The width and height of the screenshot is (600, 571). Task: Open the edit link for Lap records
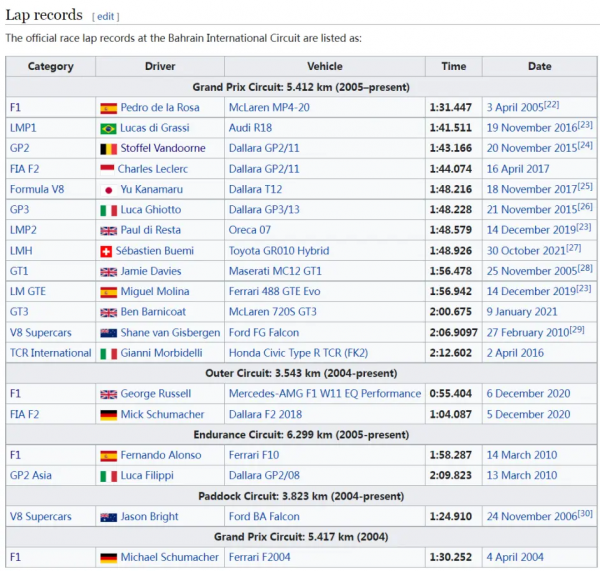tap(106, 17)
